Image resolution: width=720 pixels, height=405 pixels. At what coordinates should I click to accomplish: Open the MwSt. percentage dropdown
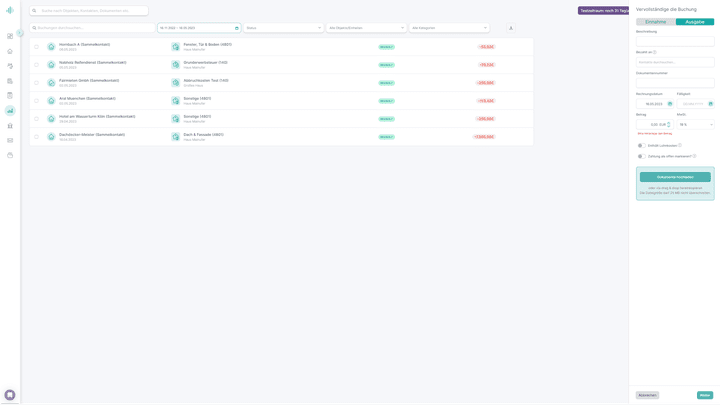coord(695,125)
